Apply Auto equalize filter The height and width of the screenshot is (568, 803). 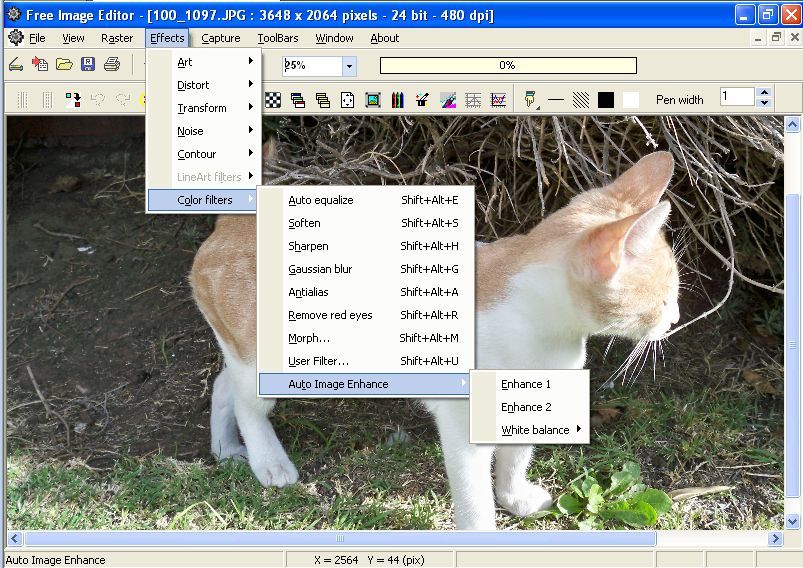point(367,200)
